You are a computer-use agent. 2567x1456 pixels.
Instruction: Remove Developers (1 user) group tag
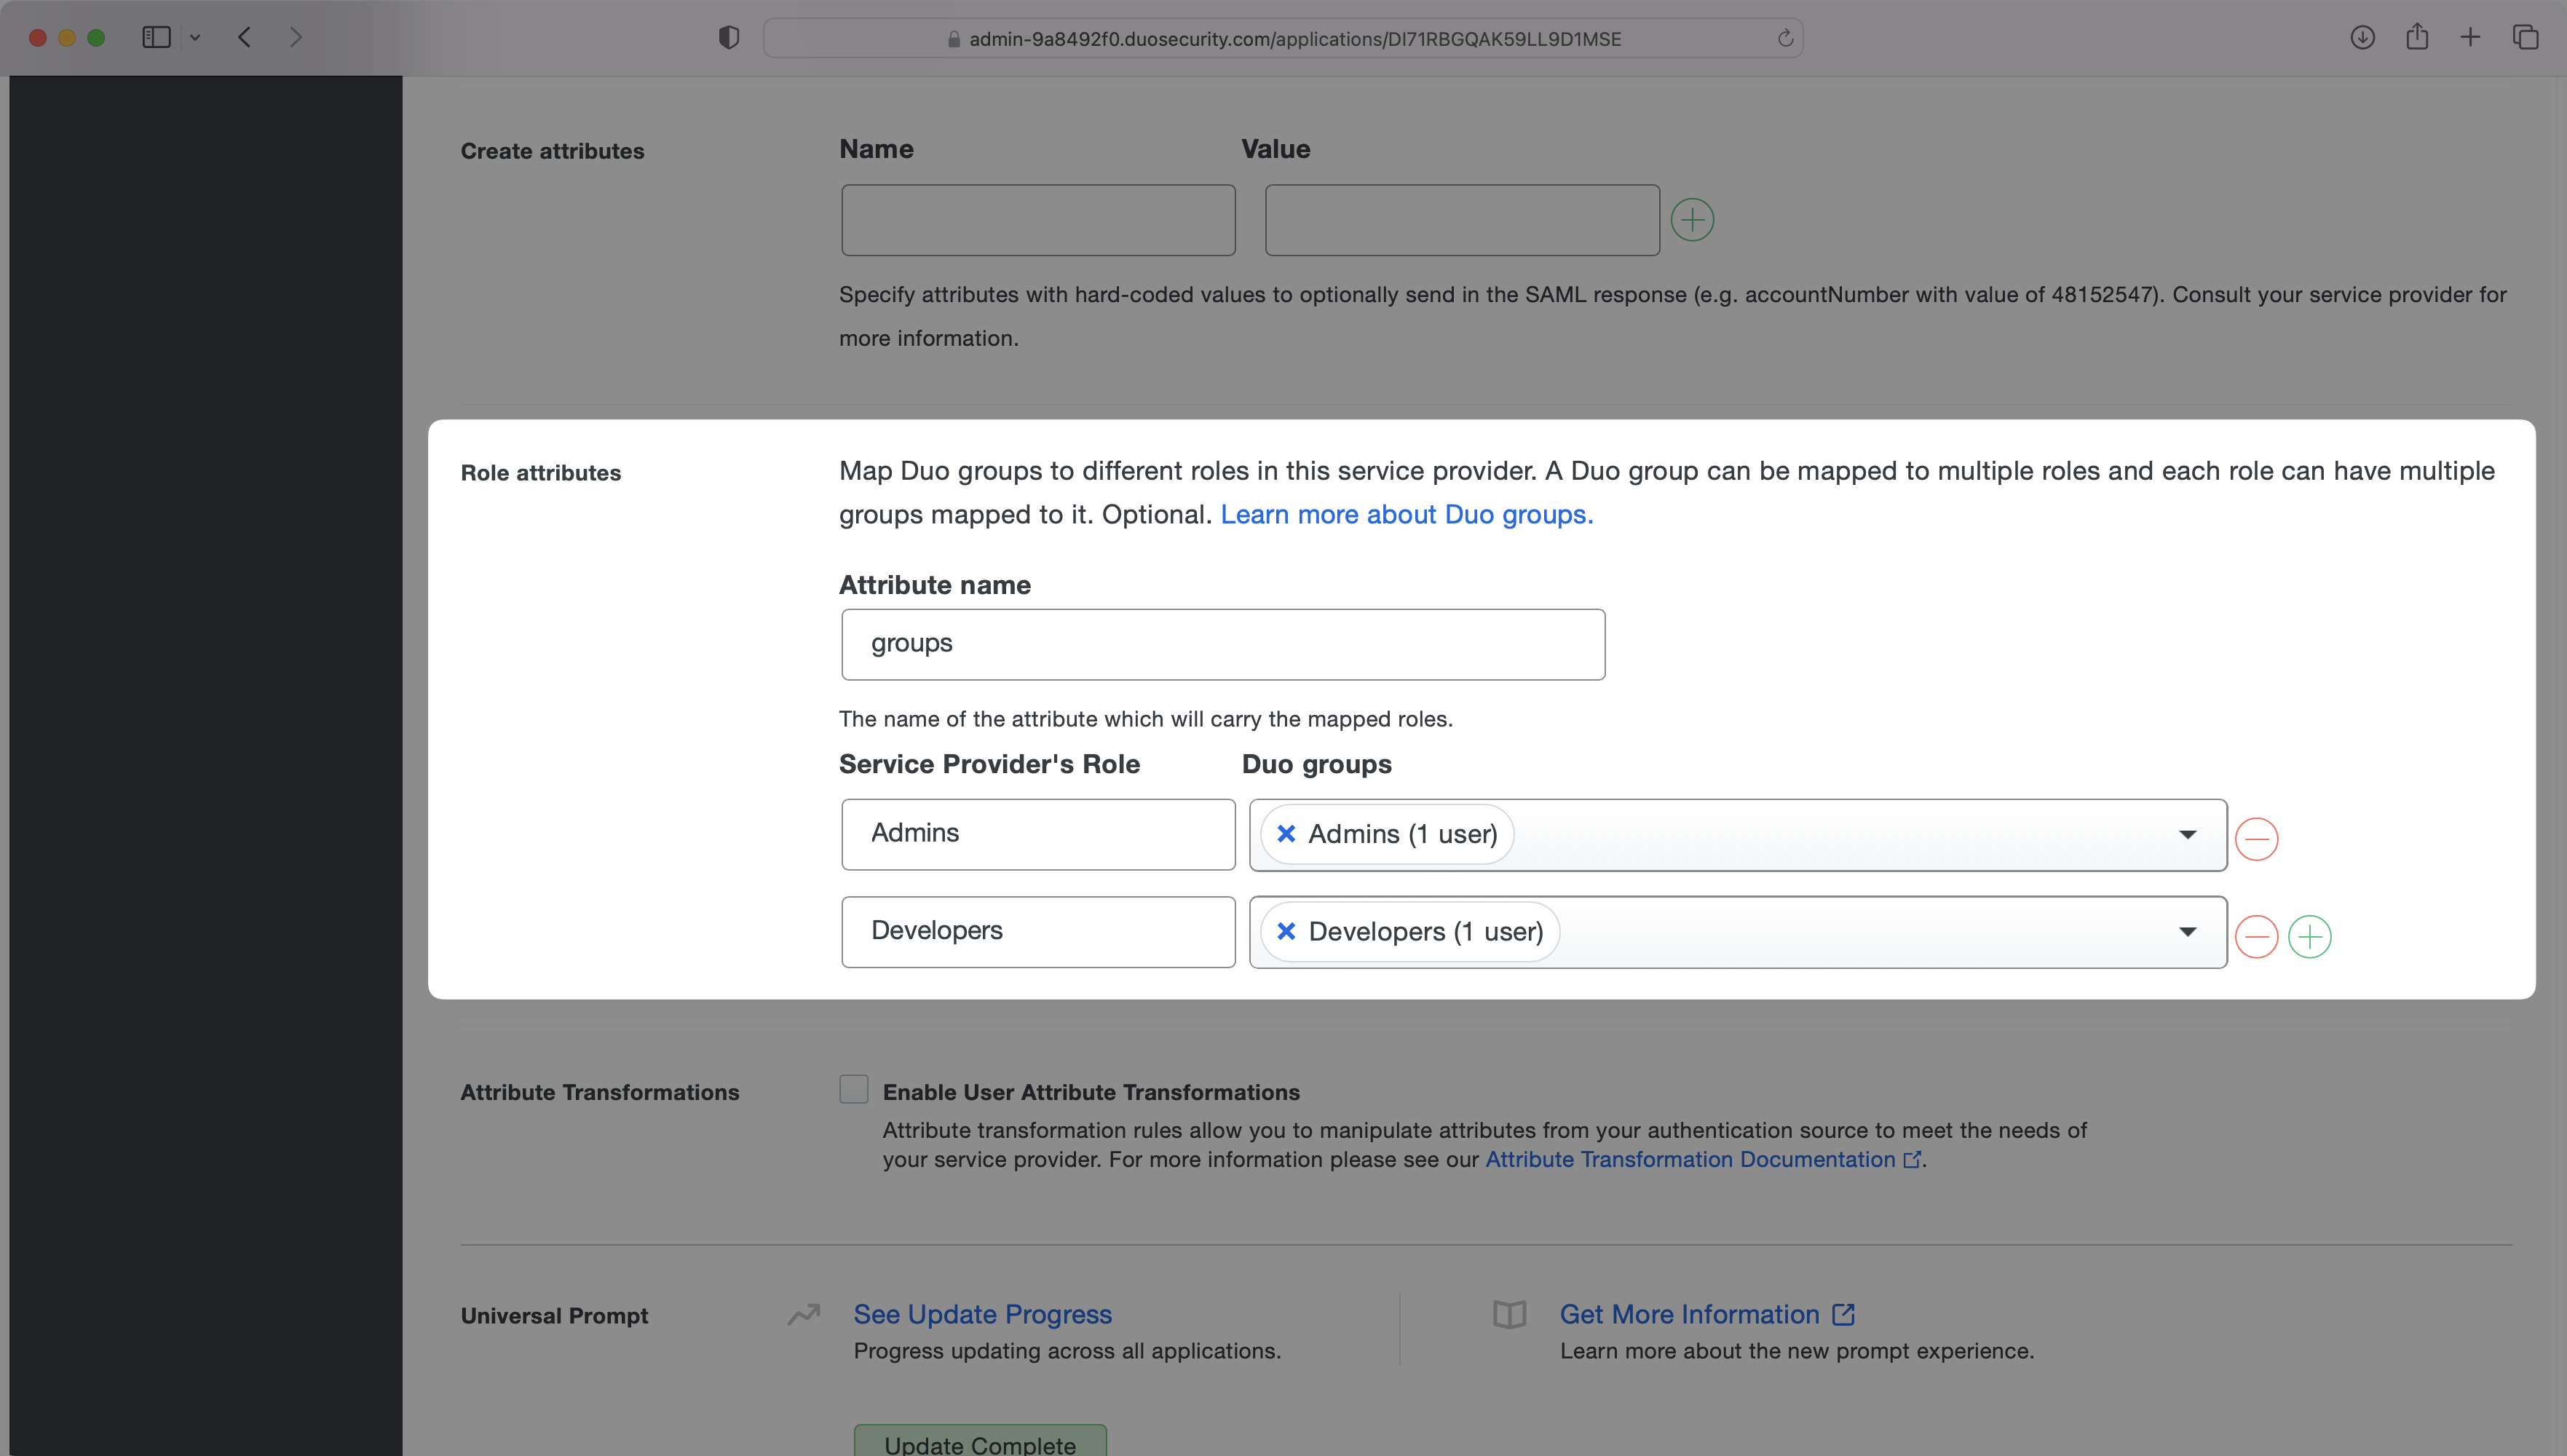pos(1286,931)
